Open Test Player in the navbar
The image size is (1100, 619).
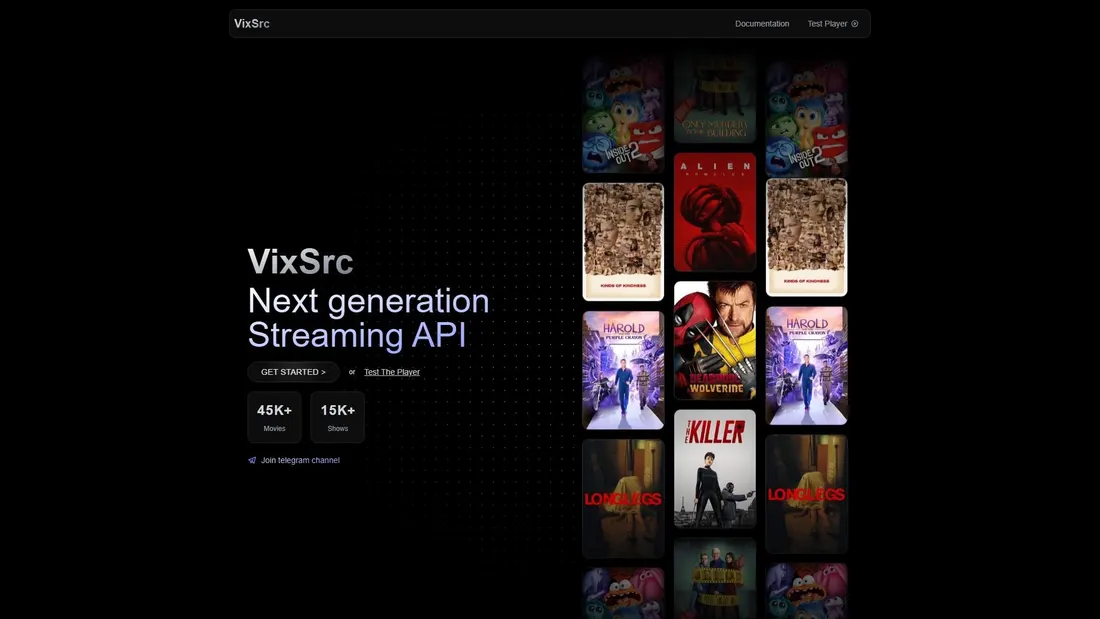tap(832, 24)
